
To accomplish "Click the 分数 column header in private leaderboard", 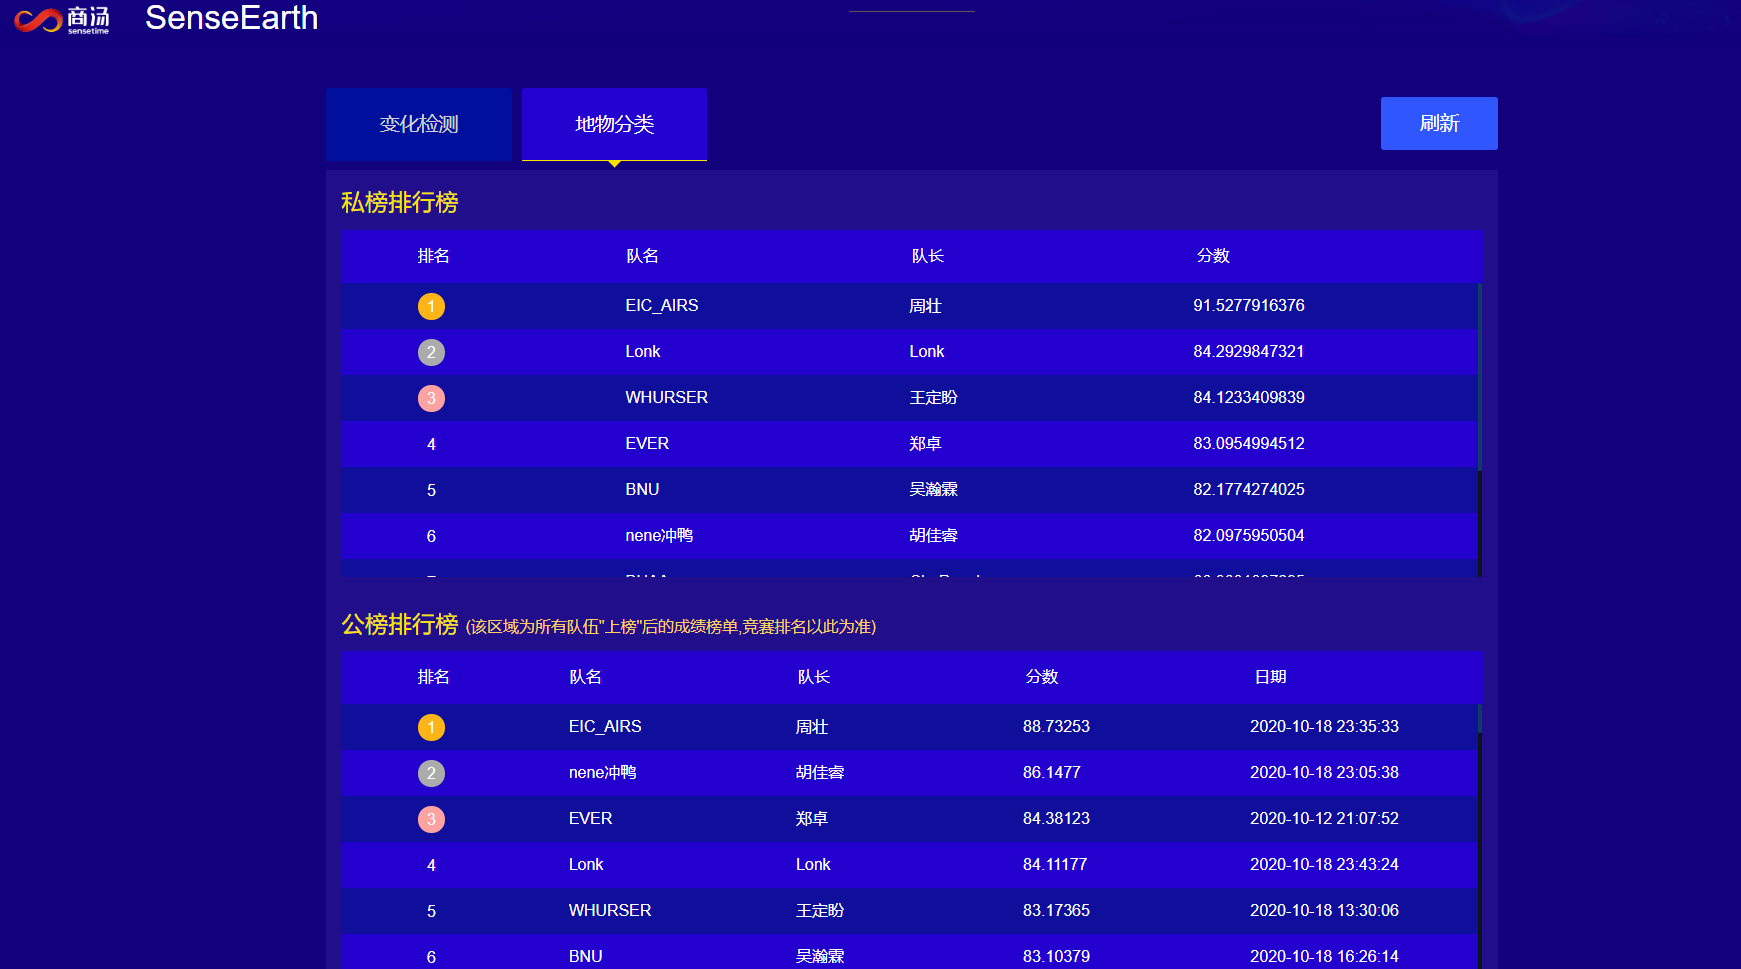I will pos(1212,256).
